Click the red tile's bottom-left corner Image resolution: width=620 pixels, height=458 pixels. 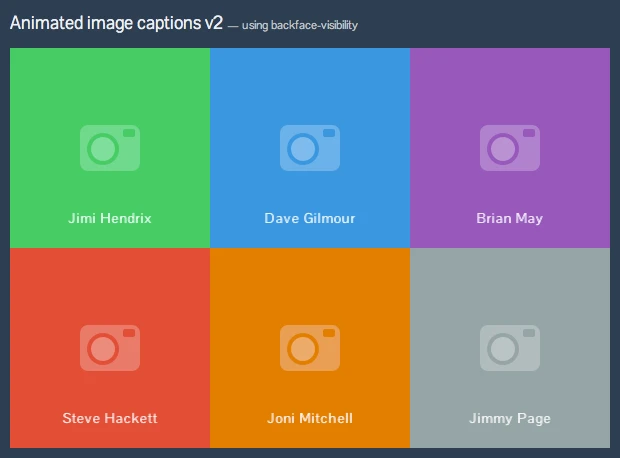pos(16,441)
